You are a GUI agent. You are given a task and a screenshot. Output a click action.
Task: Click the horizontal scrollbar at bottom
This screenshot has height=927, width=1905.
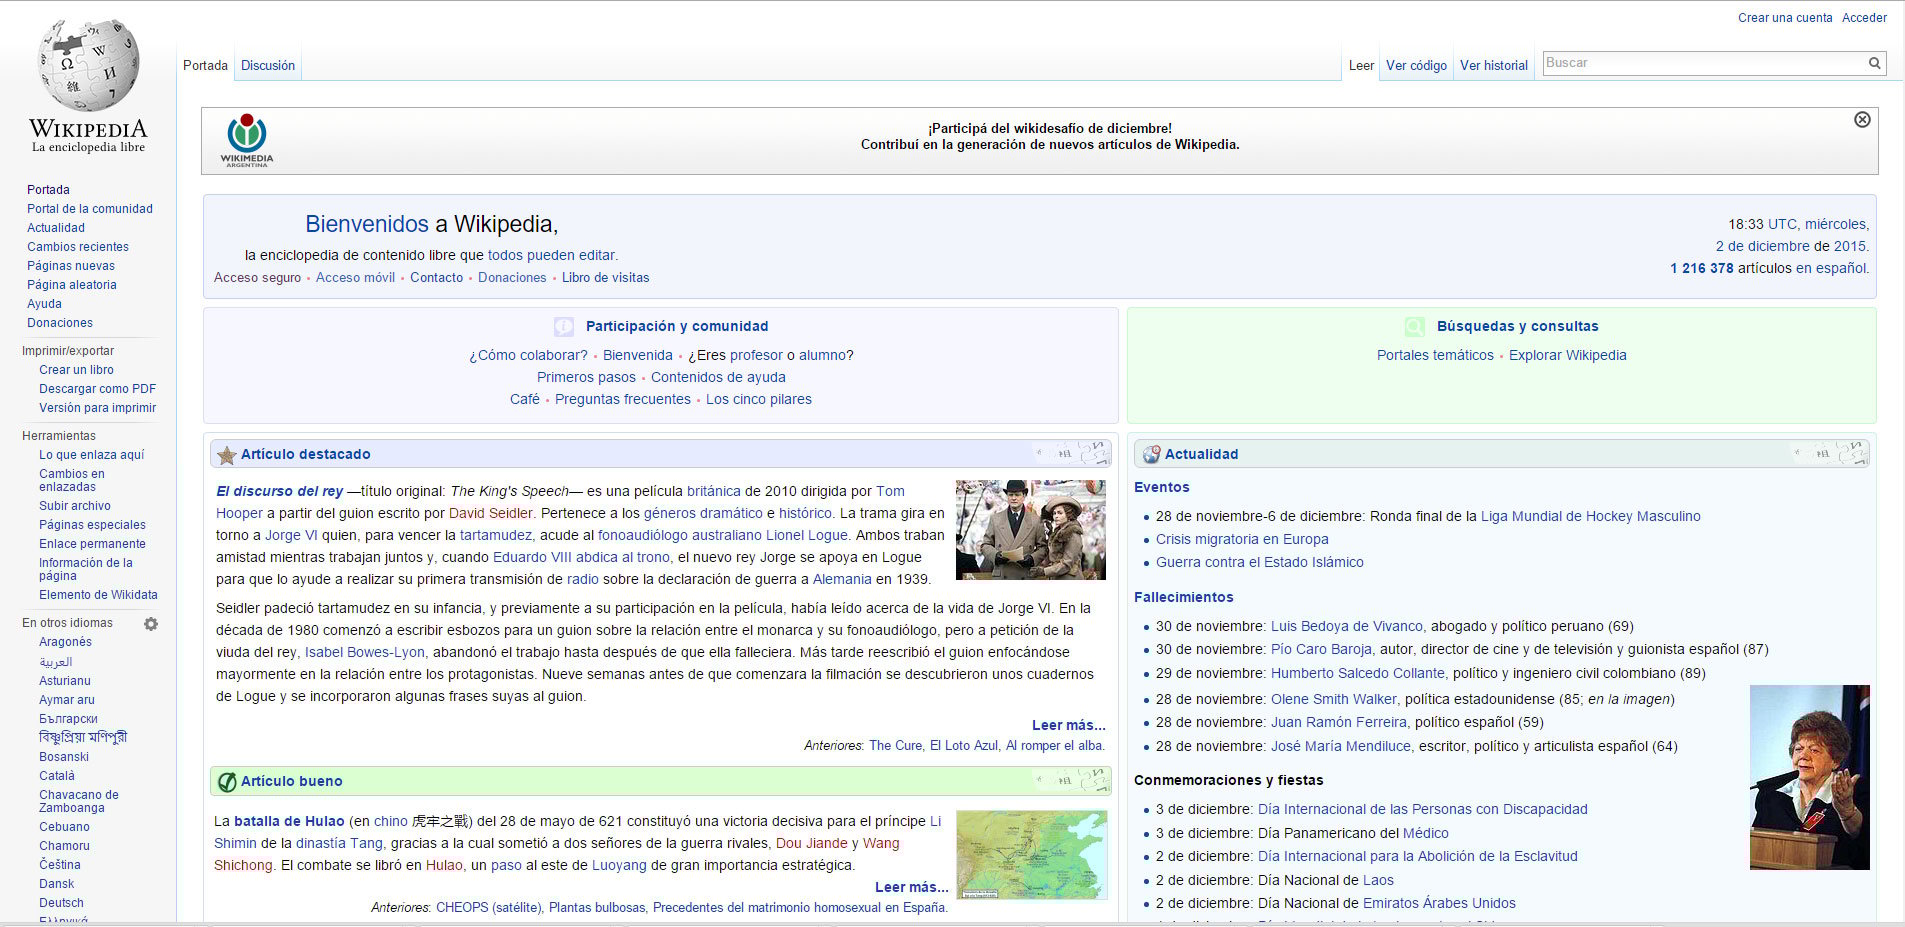952,923
